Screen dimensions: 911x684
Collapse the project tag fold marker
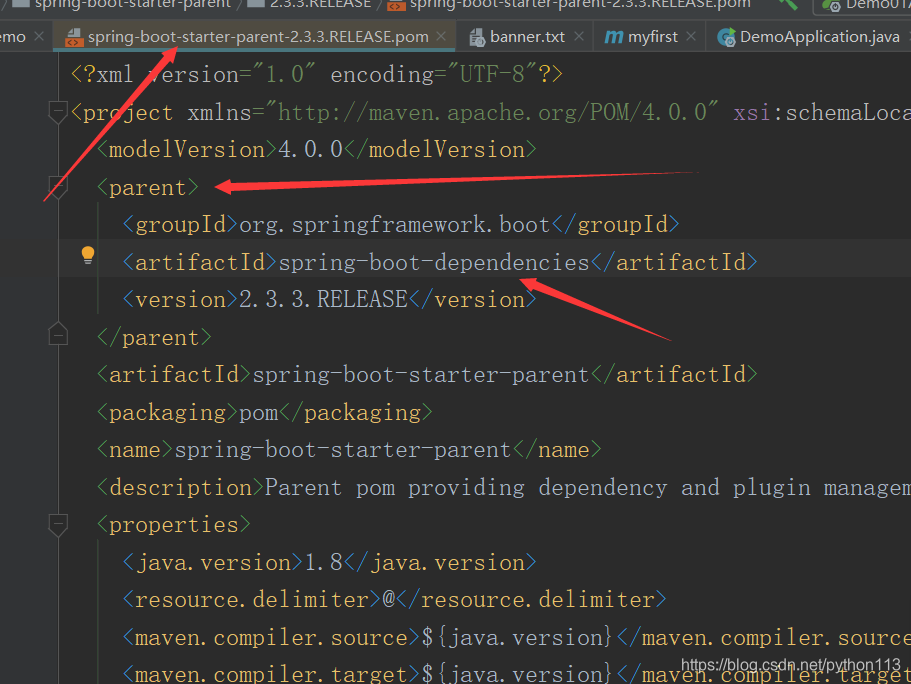click(58, 112)
